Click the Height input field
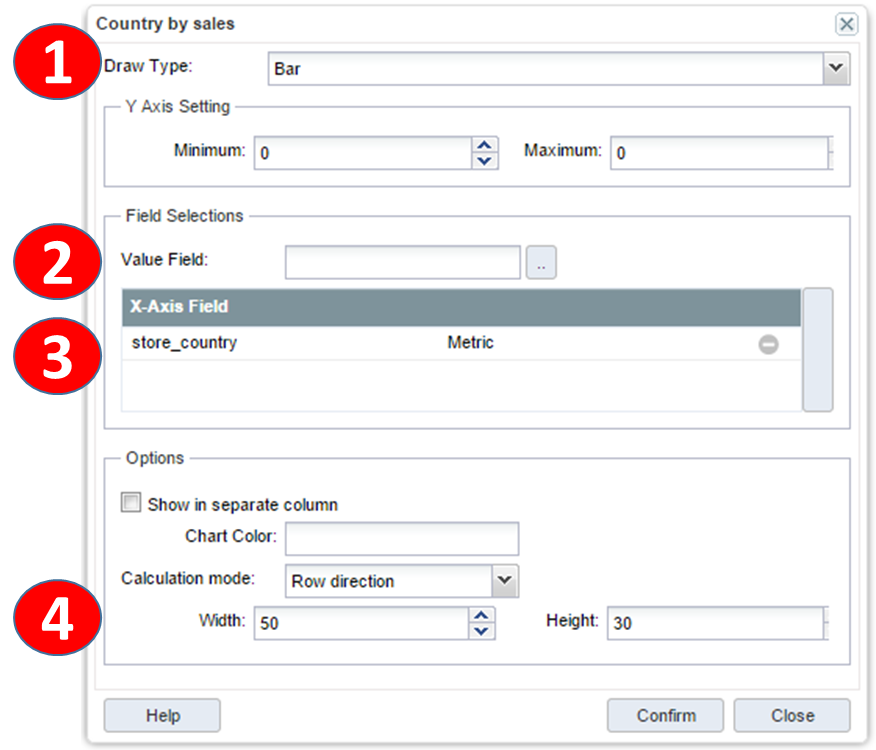The image size is (876, 750). point(715,623)
